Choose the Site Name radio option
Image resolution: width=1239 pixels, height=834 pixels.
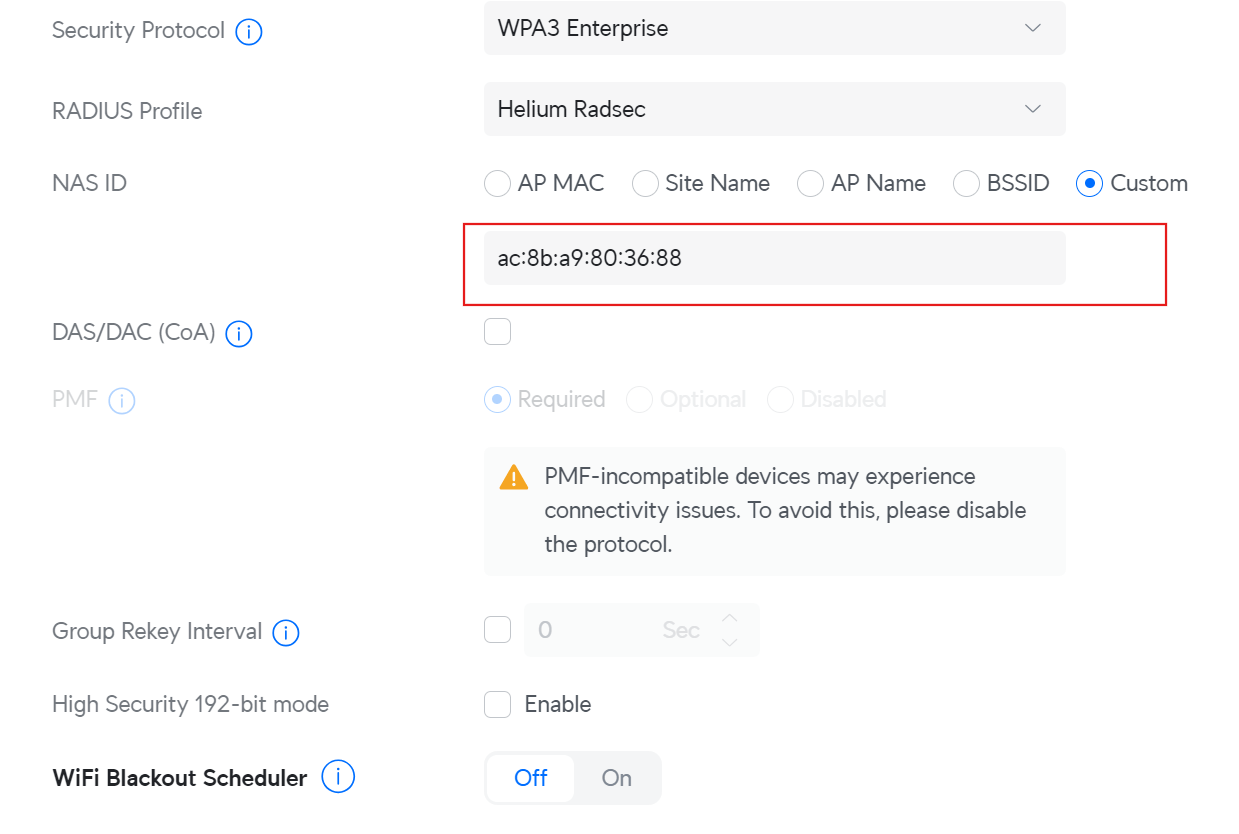click(646, 184)
